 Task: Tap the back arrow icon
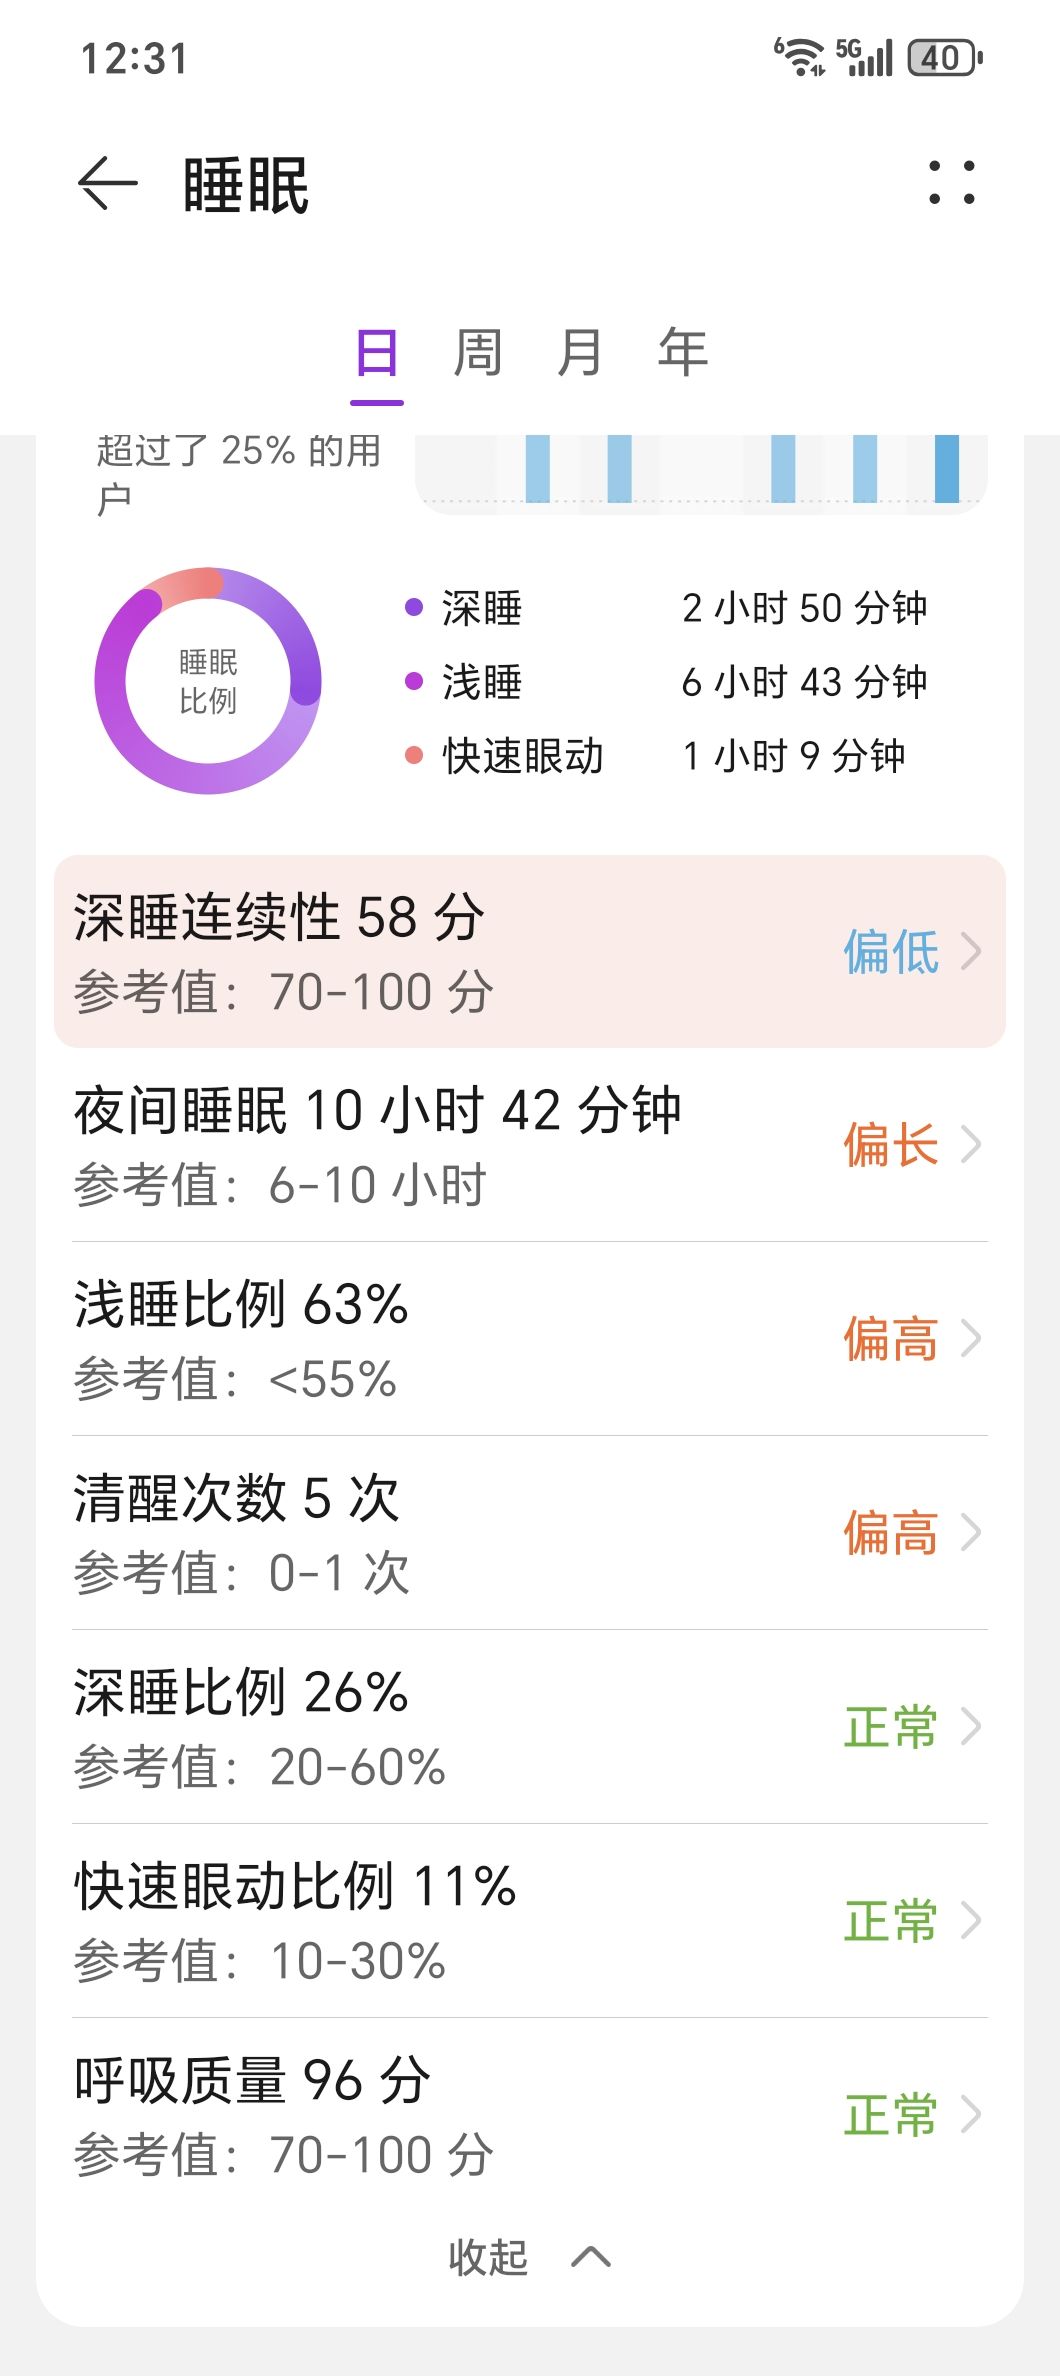pyautogui.click(x=107, y=184)
